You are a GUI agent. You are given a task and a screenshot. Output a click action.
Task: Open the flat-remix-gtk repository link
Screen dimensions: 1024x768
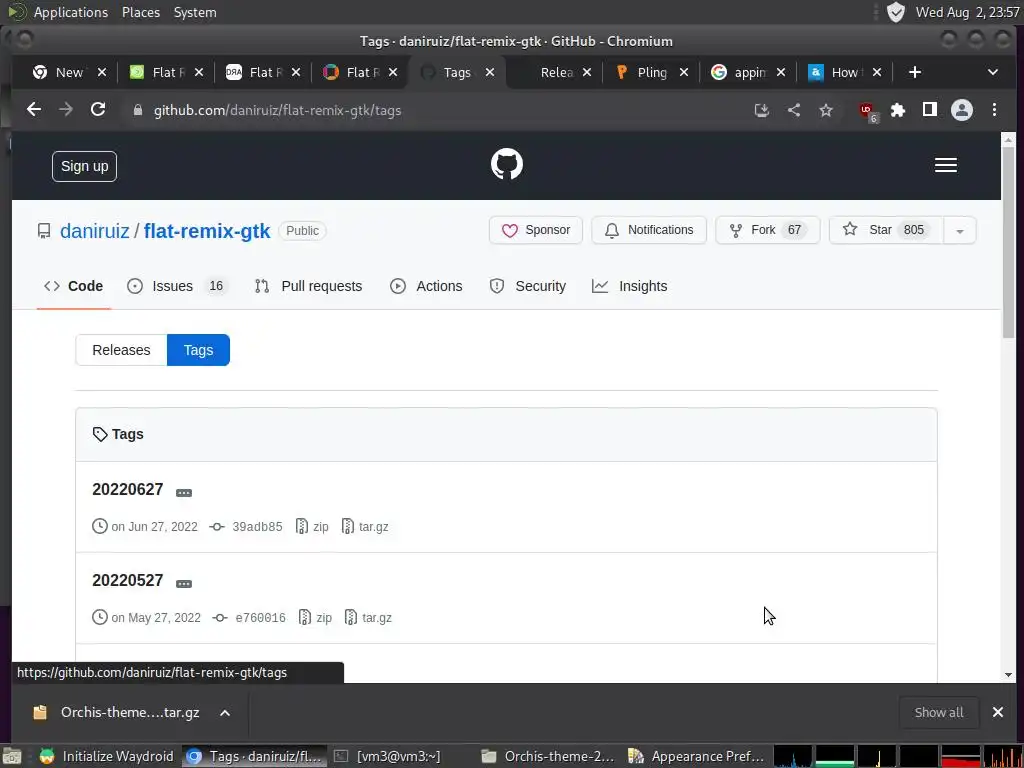(207, 231)
